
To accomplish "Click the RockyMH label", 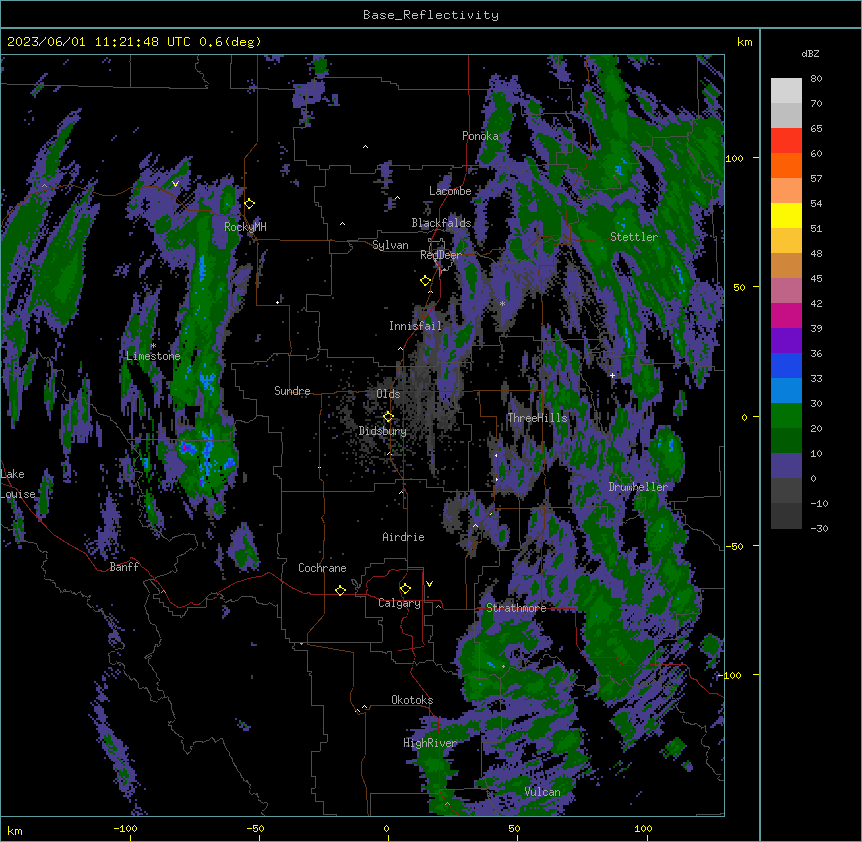I will click(245, 227).
